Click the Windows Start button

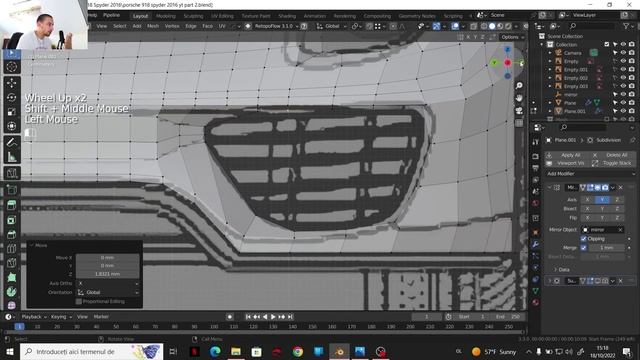point(9,351)
